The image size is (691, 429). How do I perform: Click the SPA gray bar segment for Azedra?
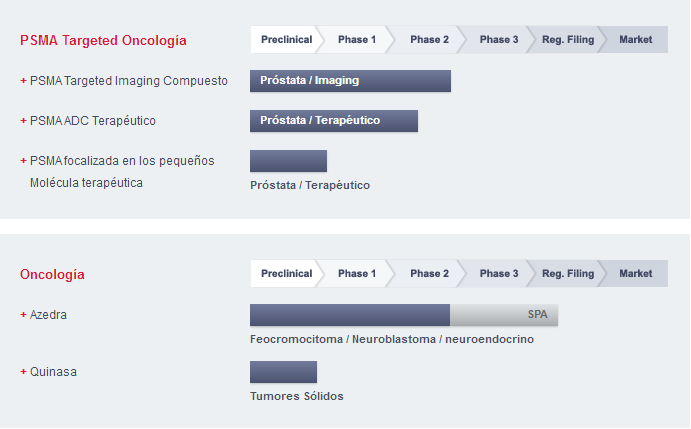coord(504,315)
